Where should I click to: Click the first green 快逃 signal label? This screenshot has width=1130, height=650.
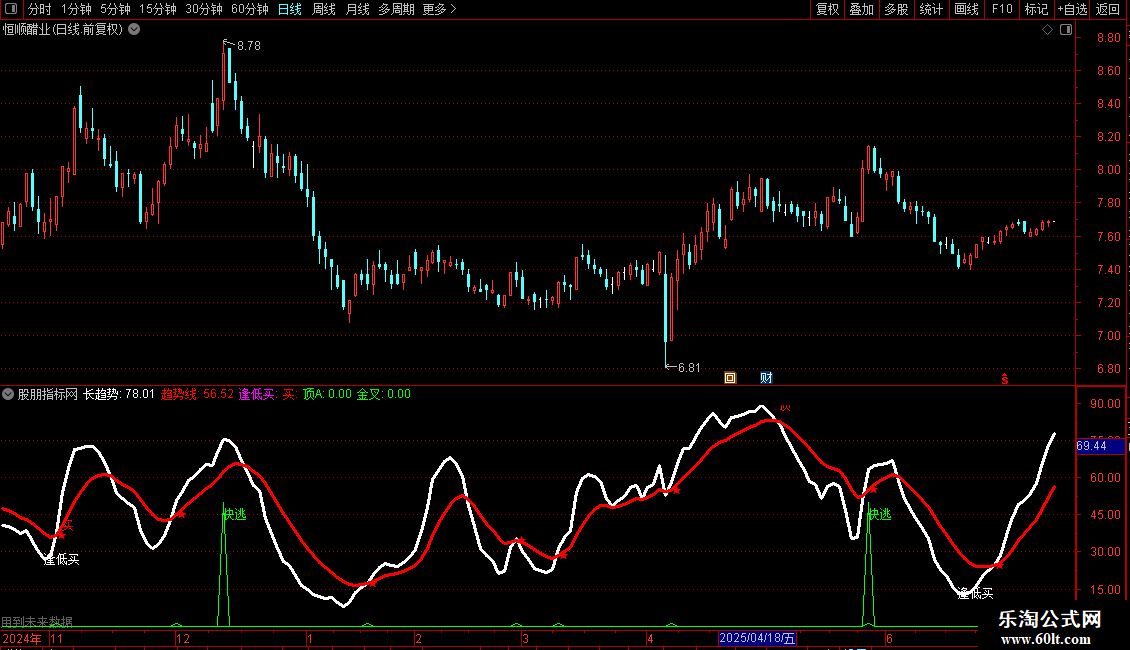coord(234,514)
